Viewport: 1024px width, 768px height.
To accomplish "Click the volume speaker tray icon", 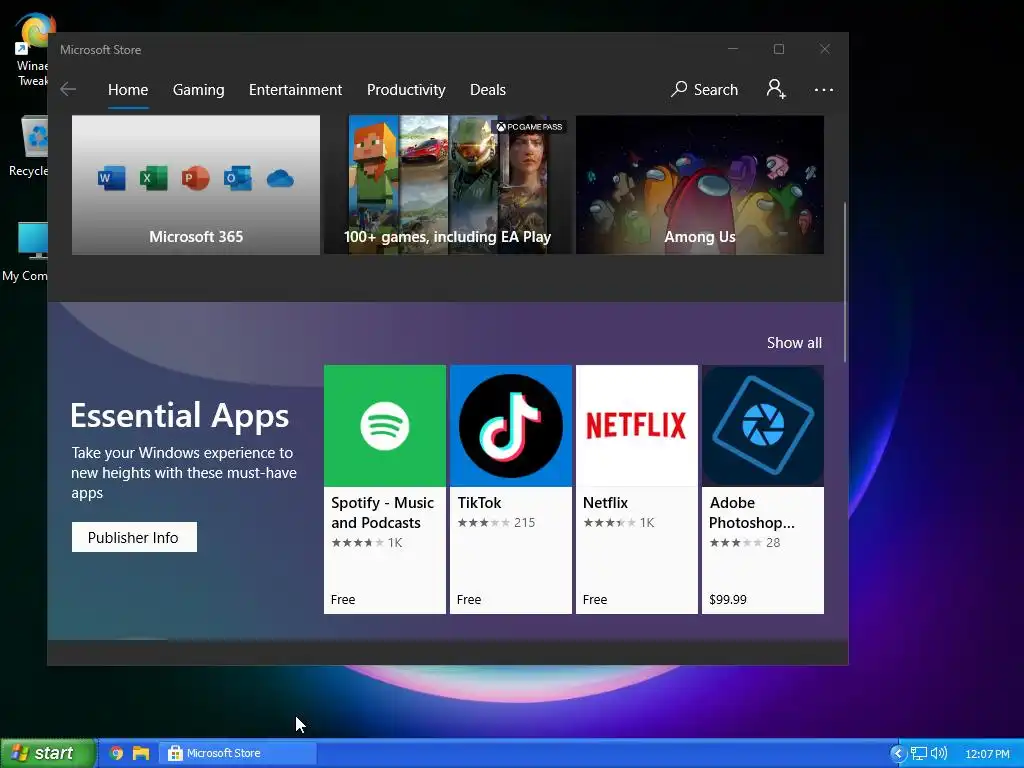I will pyautogui.click(x=939, y=754).
